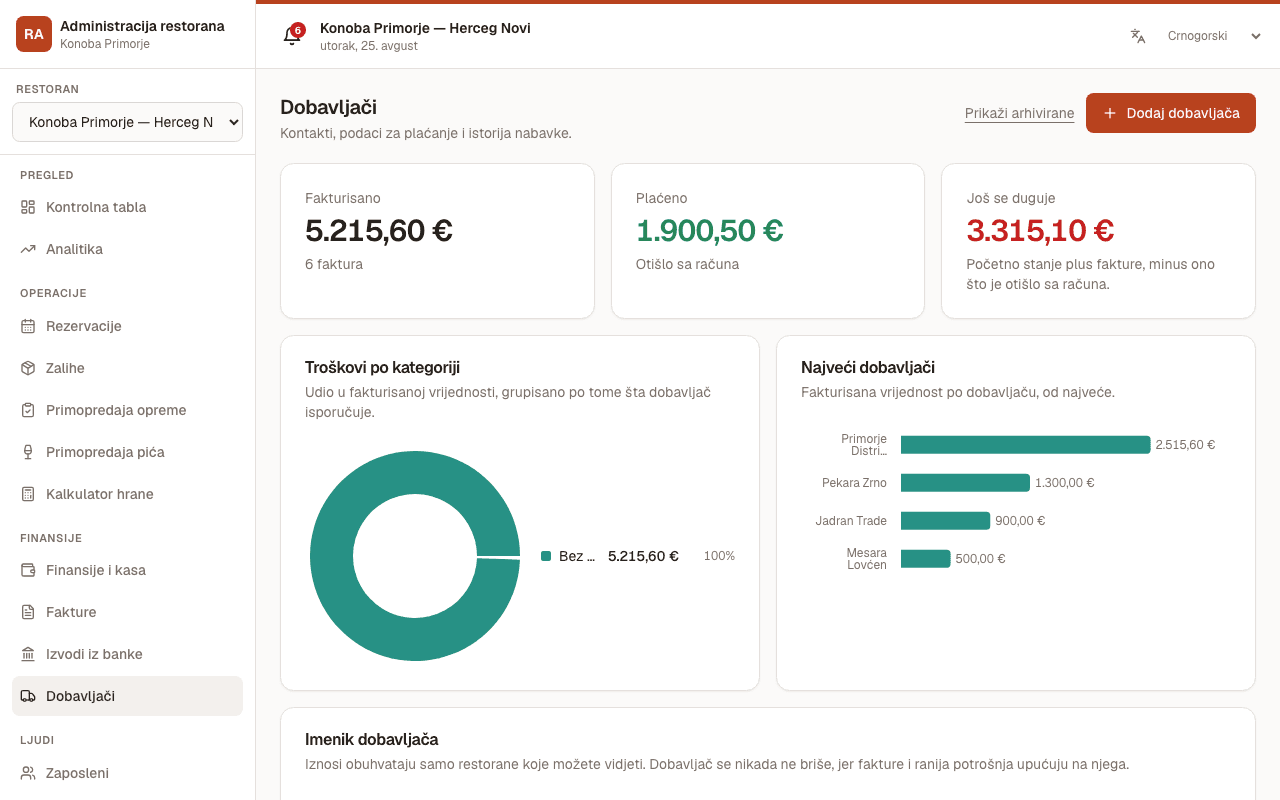Open the Fakture page
The image size is (1280, 800).
127,612
